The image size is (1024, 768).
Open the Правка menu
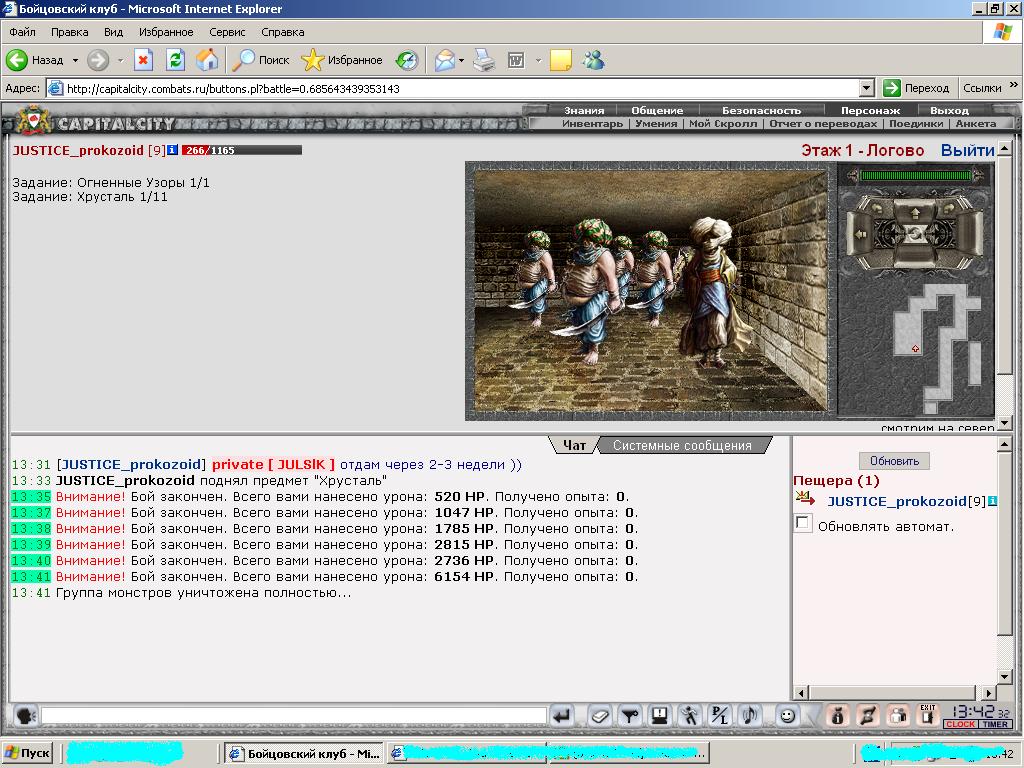coord(69,32)
